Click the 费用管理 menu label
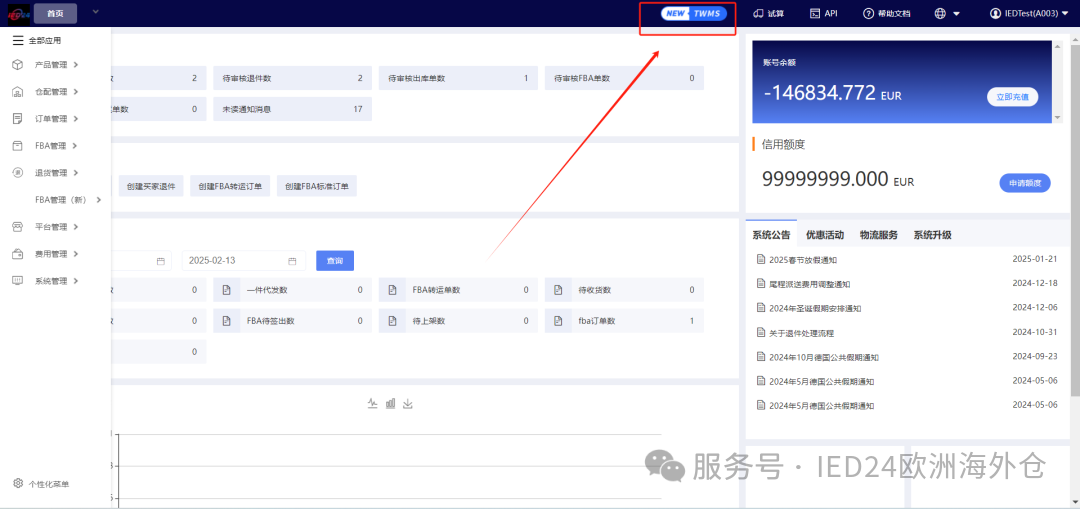Viewport: 1080px width, 509px height. tap(51, 253)
